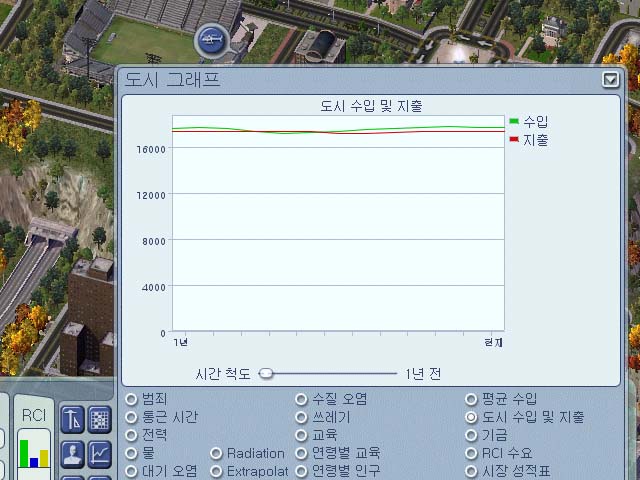Click the 16000 axis label
This screenshot has height=480, width=640.
point(151,149)
